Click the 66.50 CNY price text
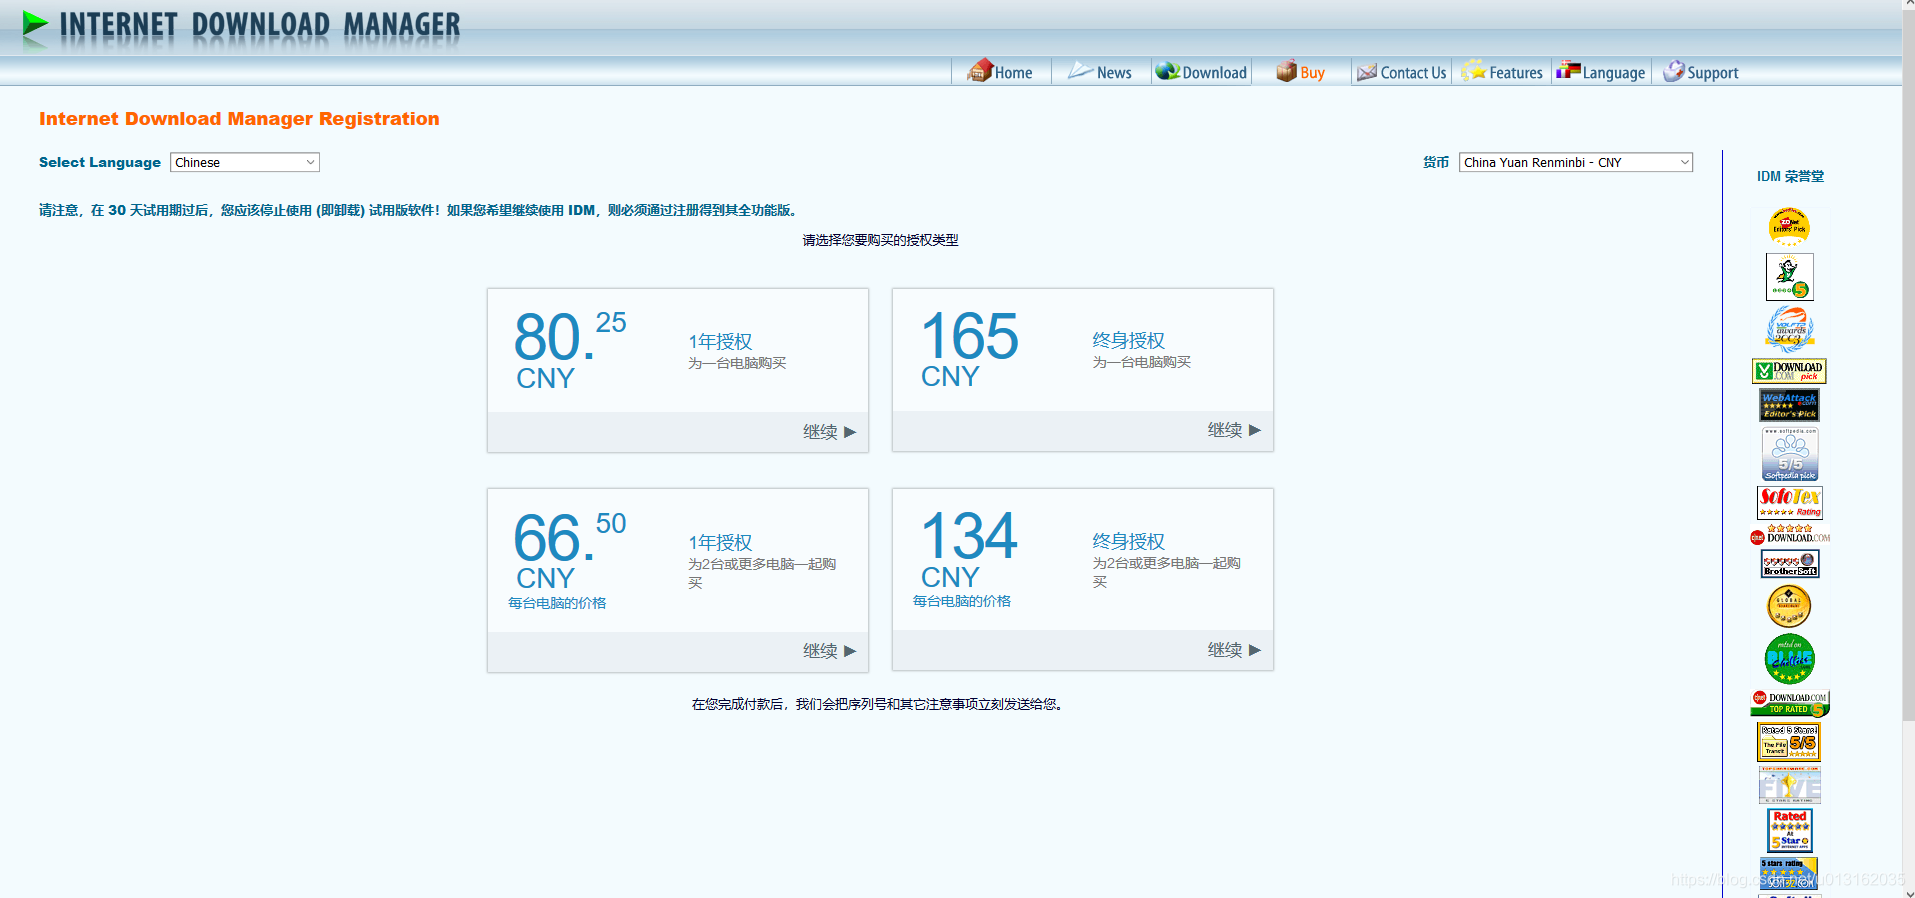 pyautogui.click(x=569, y=550)
